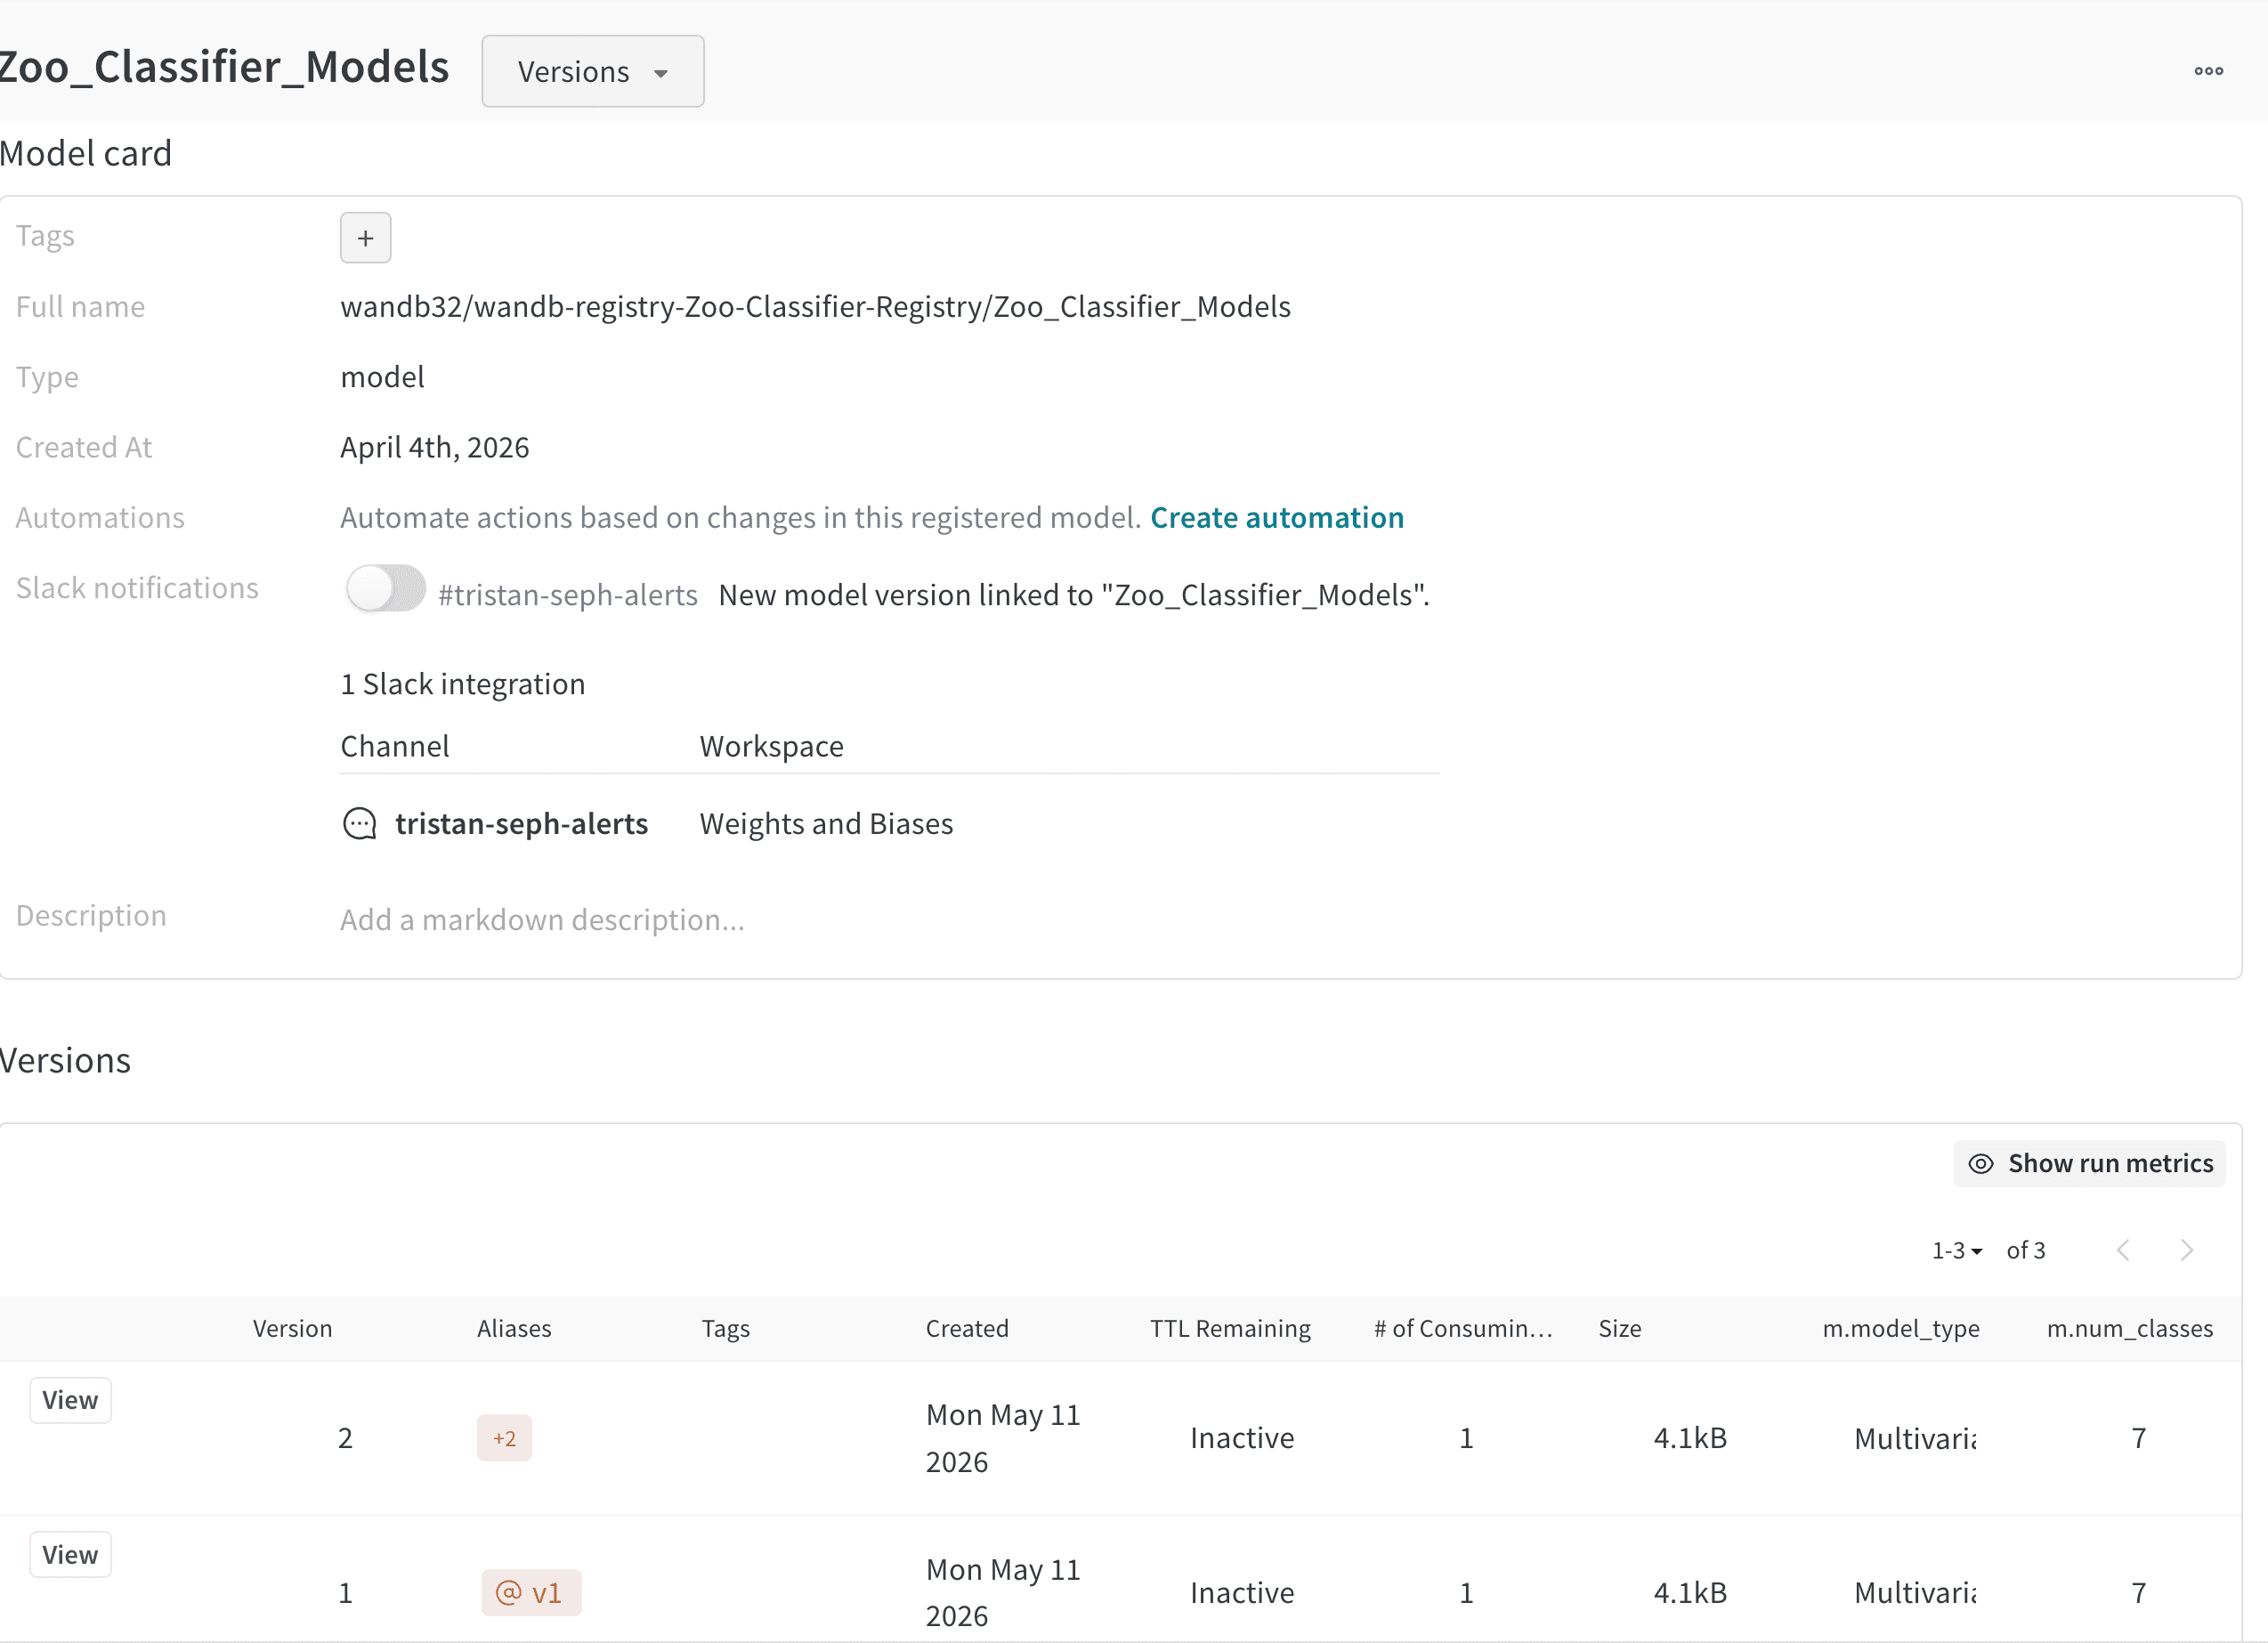Click the '4.1kB' size in version 2 row
Screen dimensions: 2268x1643
tap(1690, 1438)
